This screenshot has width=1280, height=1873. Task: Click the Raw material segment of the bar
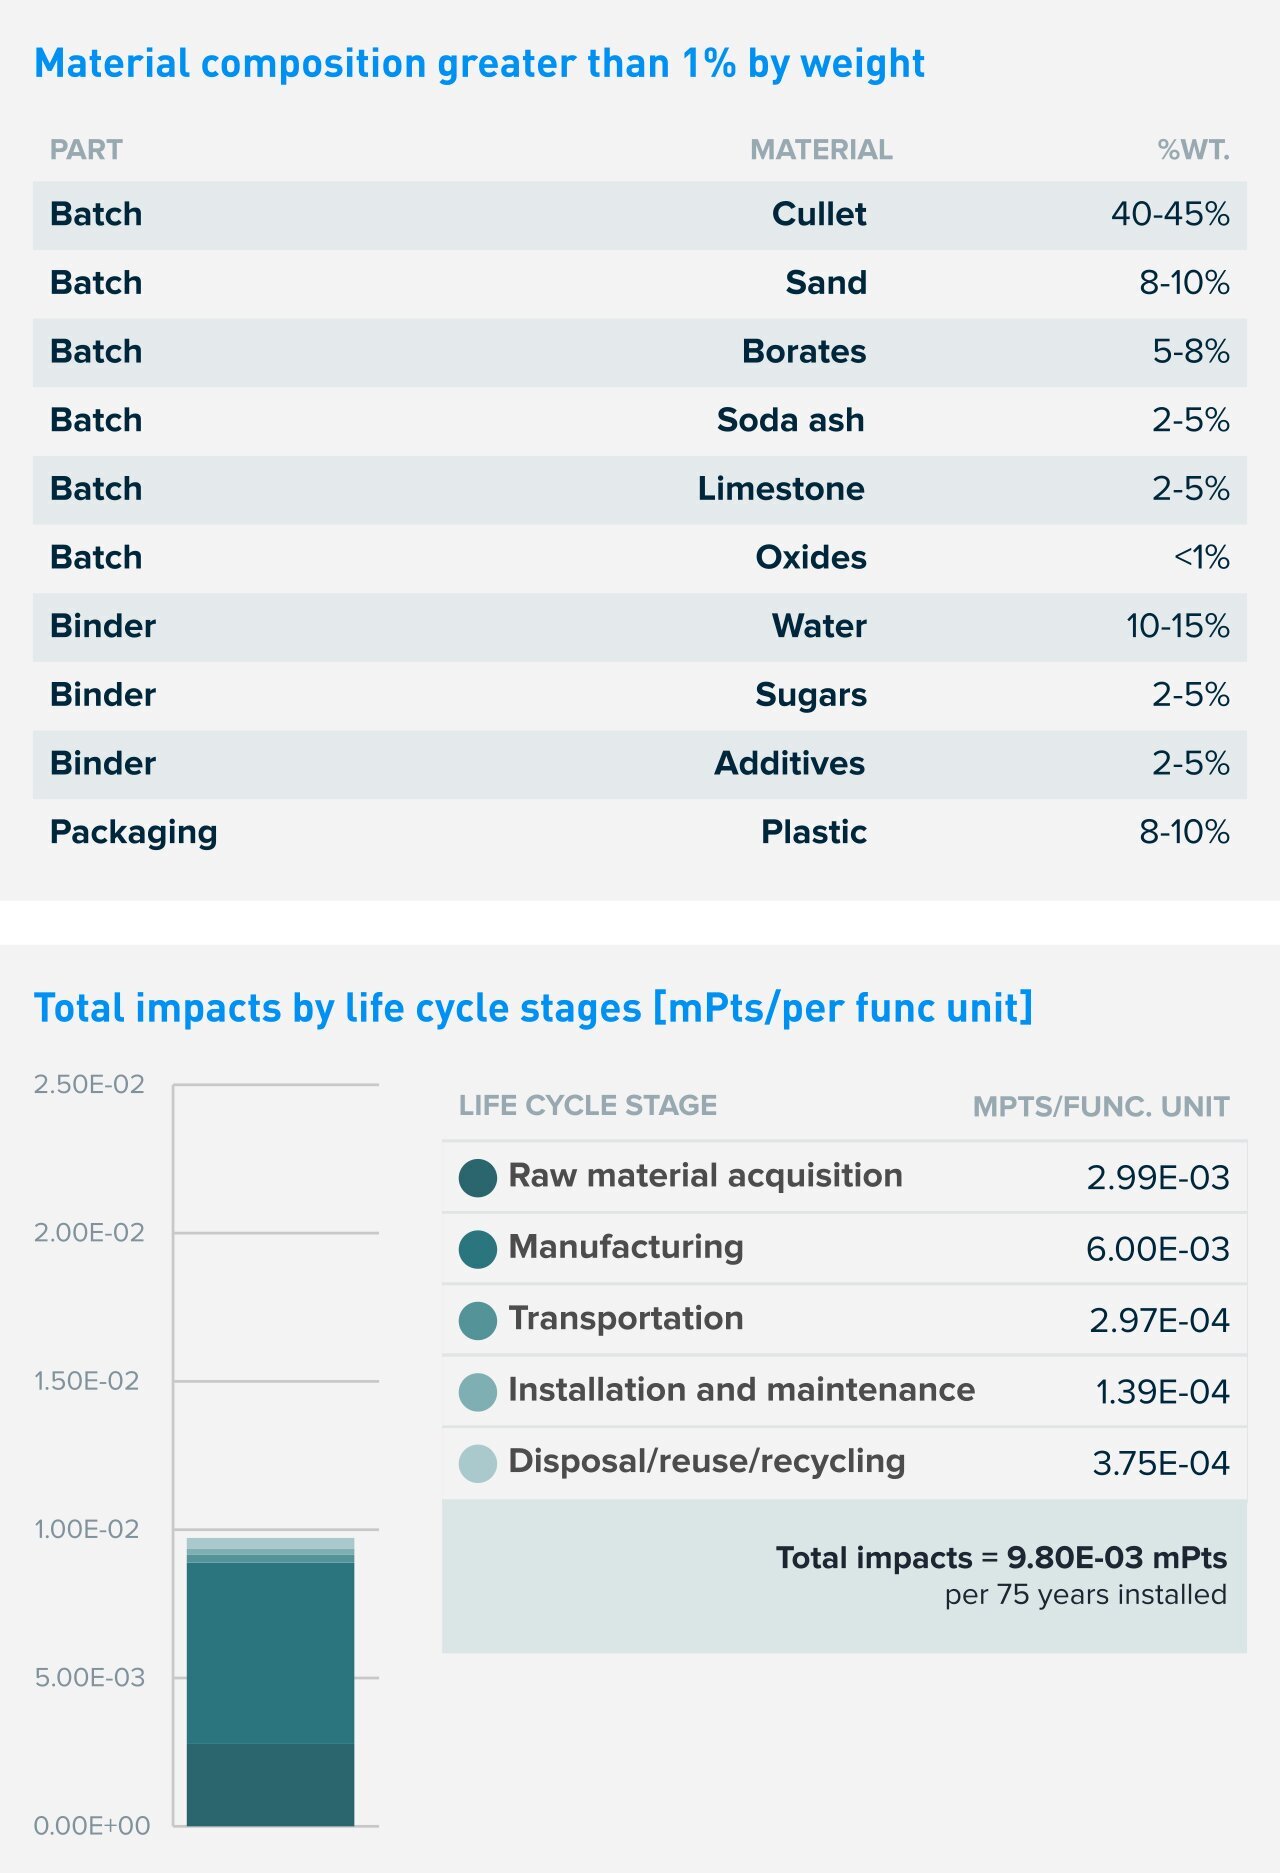click(x=270, y=1785)
